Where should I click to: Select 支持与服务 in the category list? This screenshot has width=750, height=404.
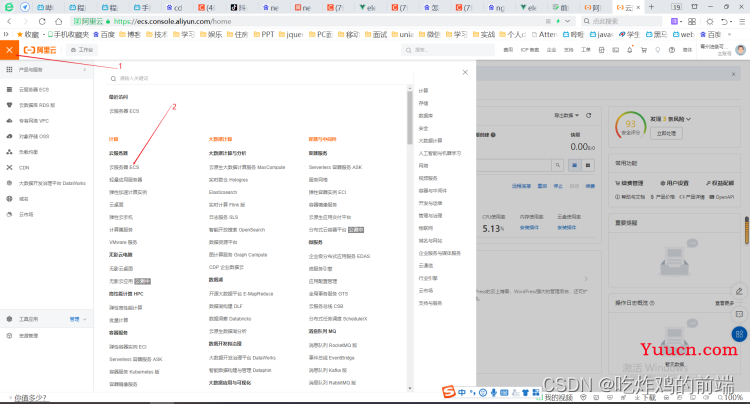click(x=430, y=303)
